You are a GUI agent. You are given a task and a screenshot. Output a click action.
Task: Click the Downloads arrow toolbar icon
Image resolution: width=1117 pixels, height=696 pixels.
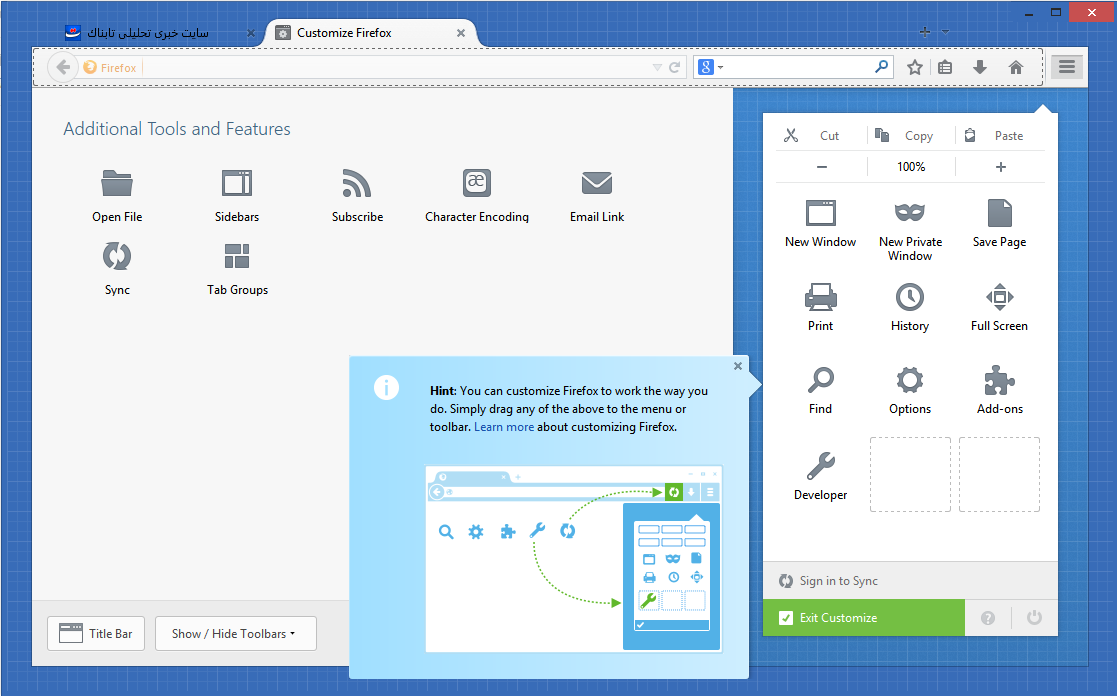pos(980,67)
